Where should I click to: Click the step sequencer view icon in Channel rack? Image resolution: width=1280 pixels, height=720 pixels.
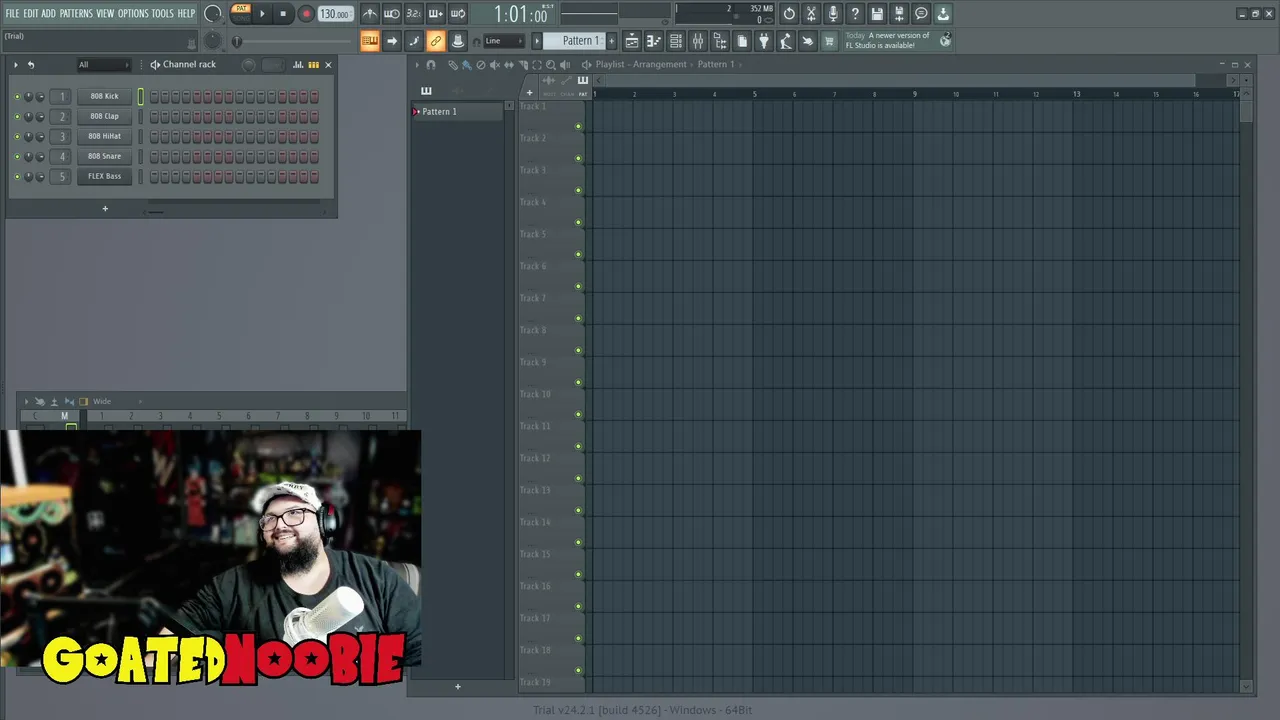[313, 65]
